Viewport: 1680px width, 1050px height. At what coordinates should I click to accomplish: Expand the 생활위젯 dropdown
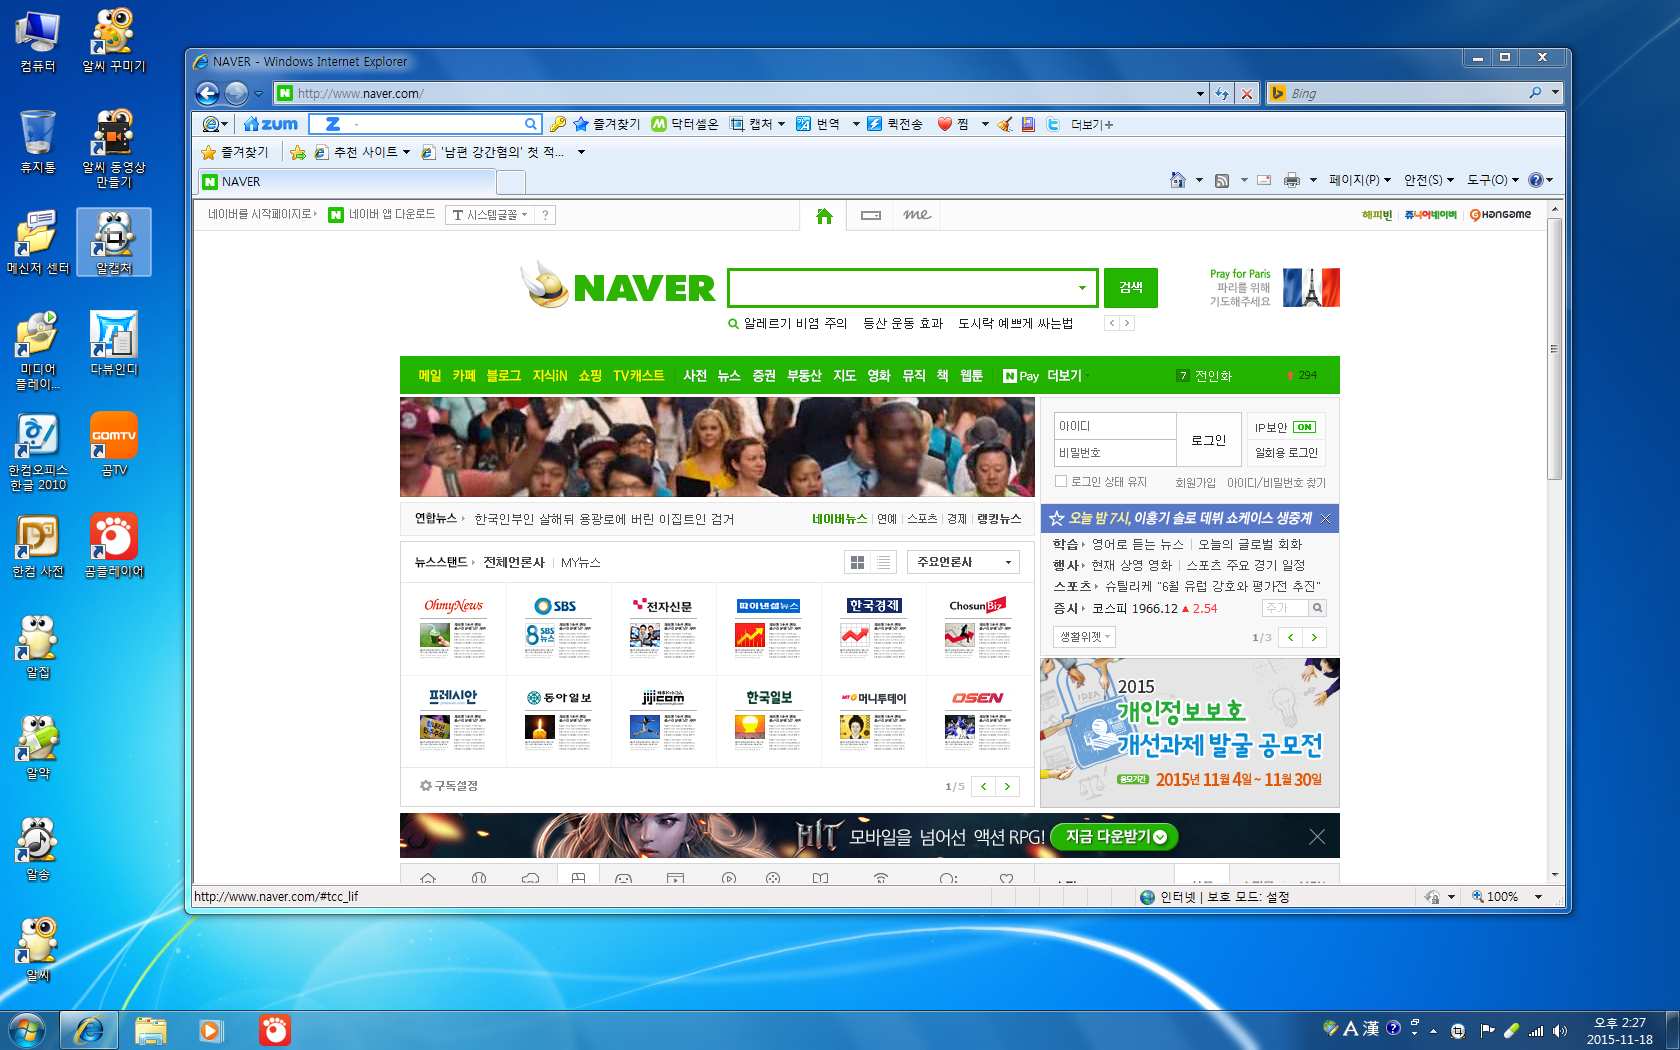click(1085, 637)
